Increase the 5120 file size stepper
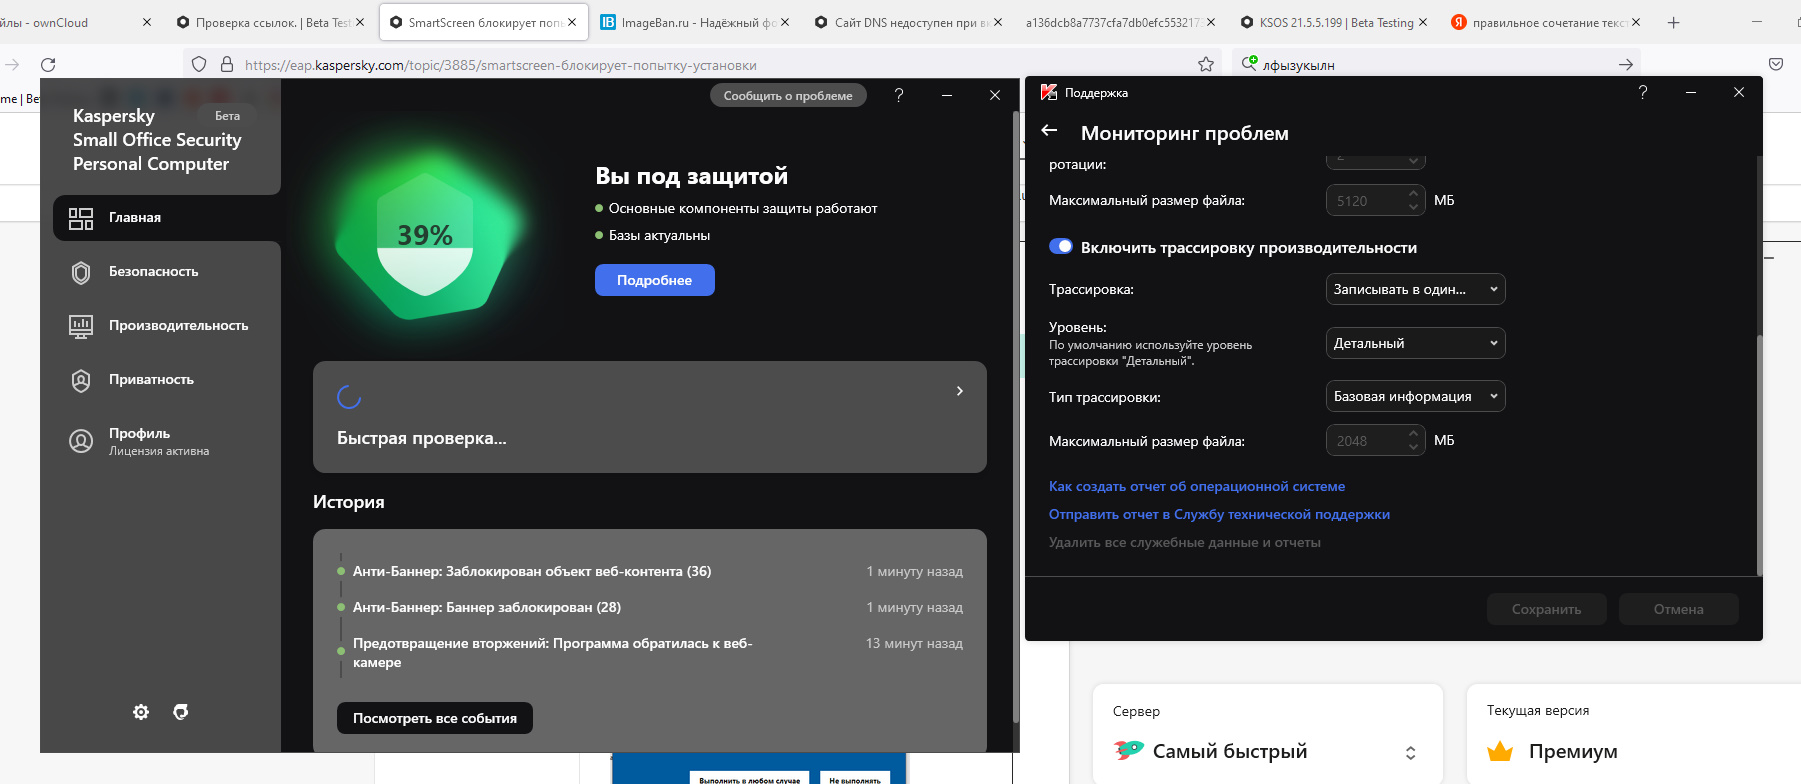The image size is (1801, 784). pyautogui.click(x=1413, y=193)
